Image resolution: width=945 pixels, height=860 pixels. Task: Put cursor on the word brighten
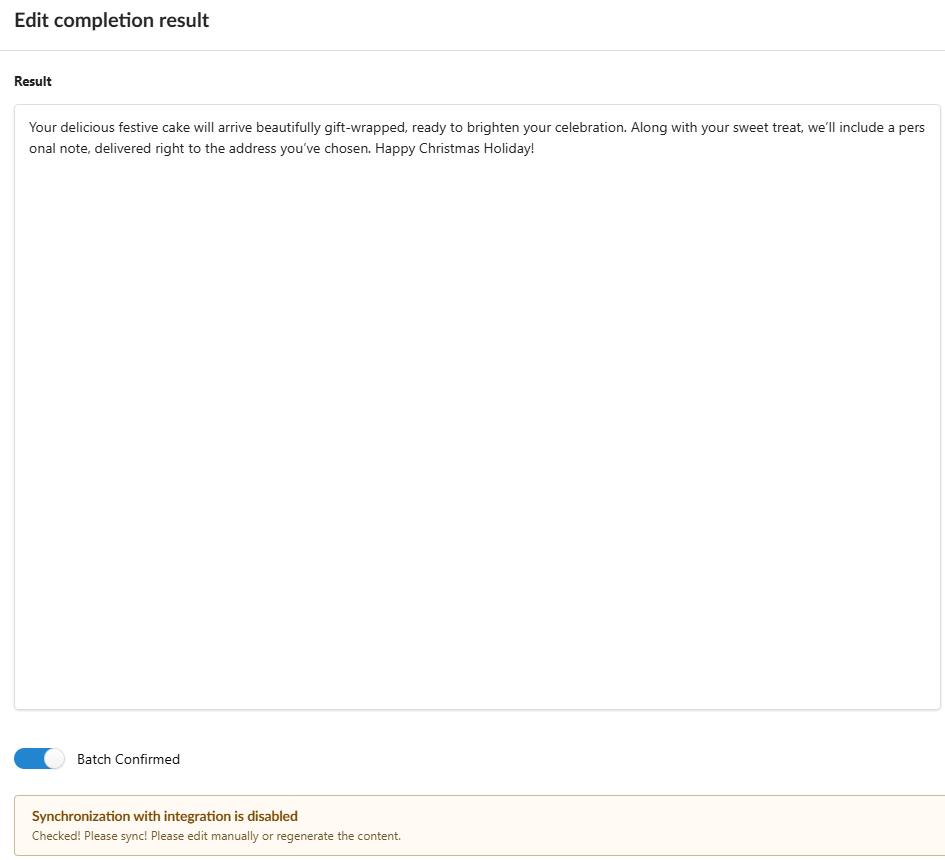492,128
